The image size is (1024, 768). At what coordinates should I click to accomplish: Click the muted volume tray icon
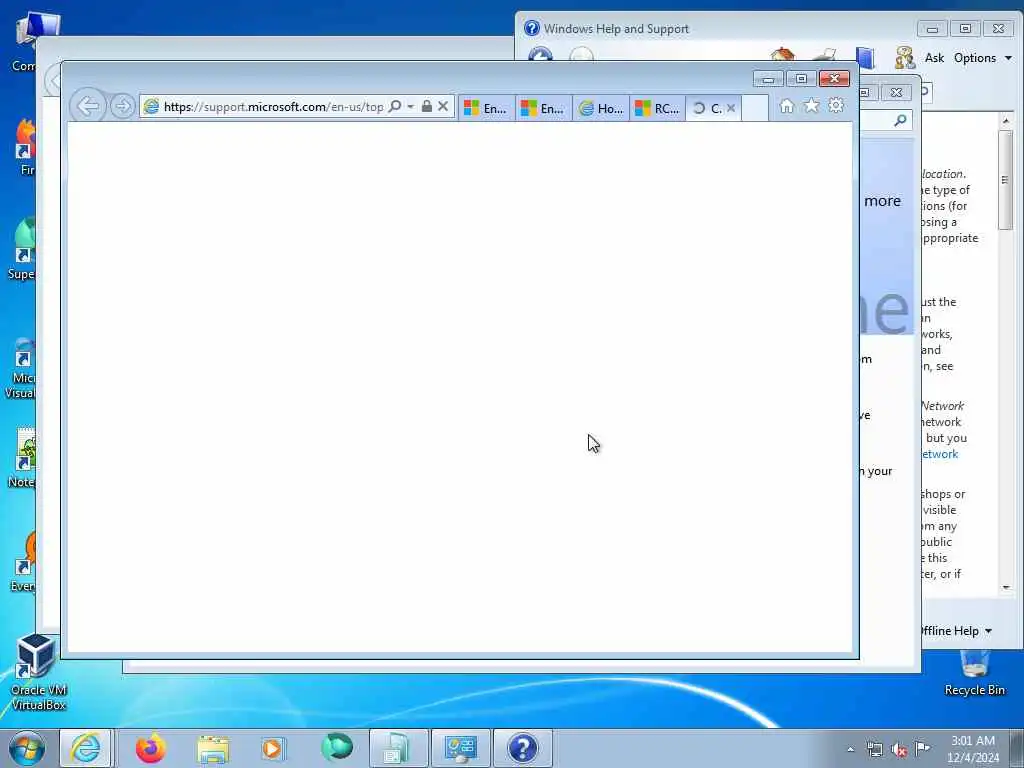899,749
